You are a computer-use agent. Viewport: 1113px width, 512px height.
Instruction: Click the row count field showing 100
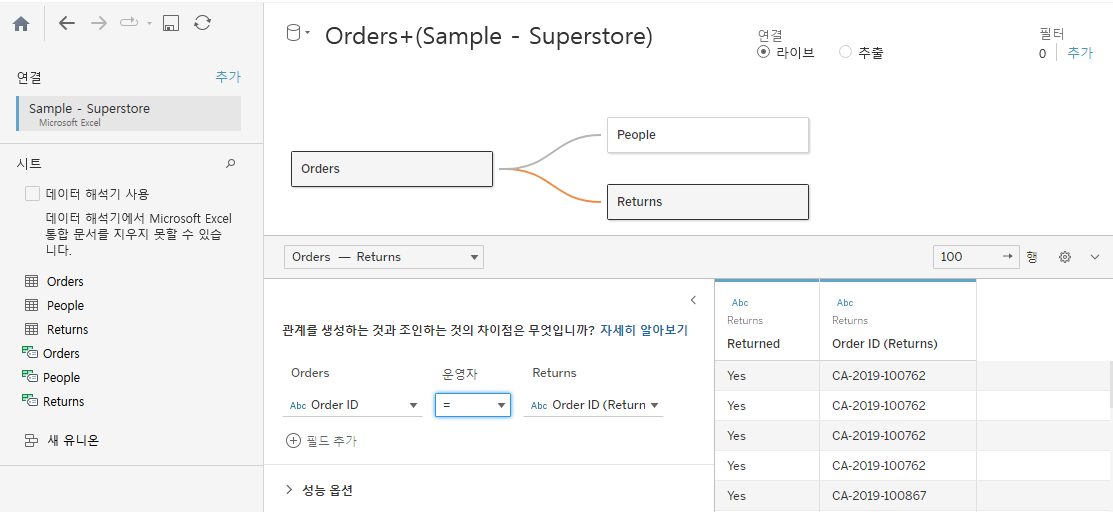click(976, 256)
